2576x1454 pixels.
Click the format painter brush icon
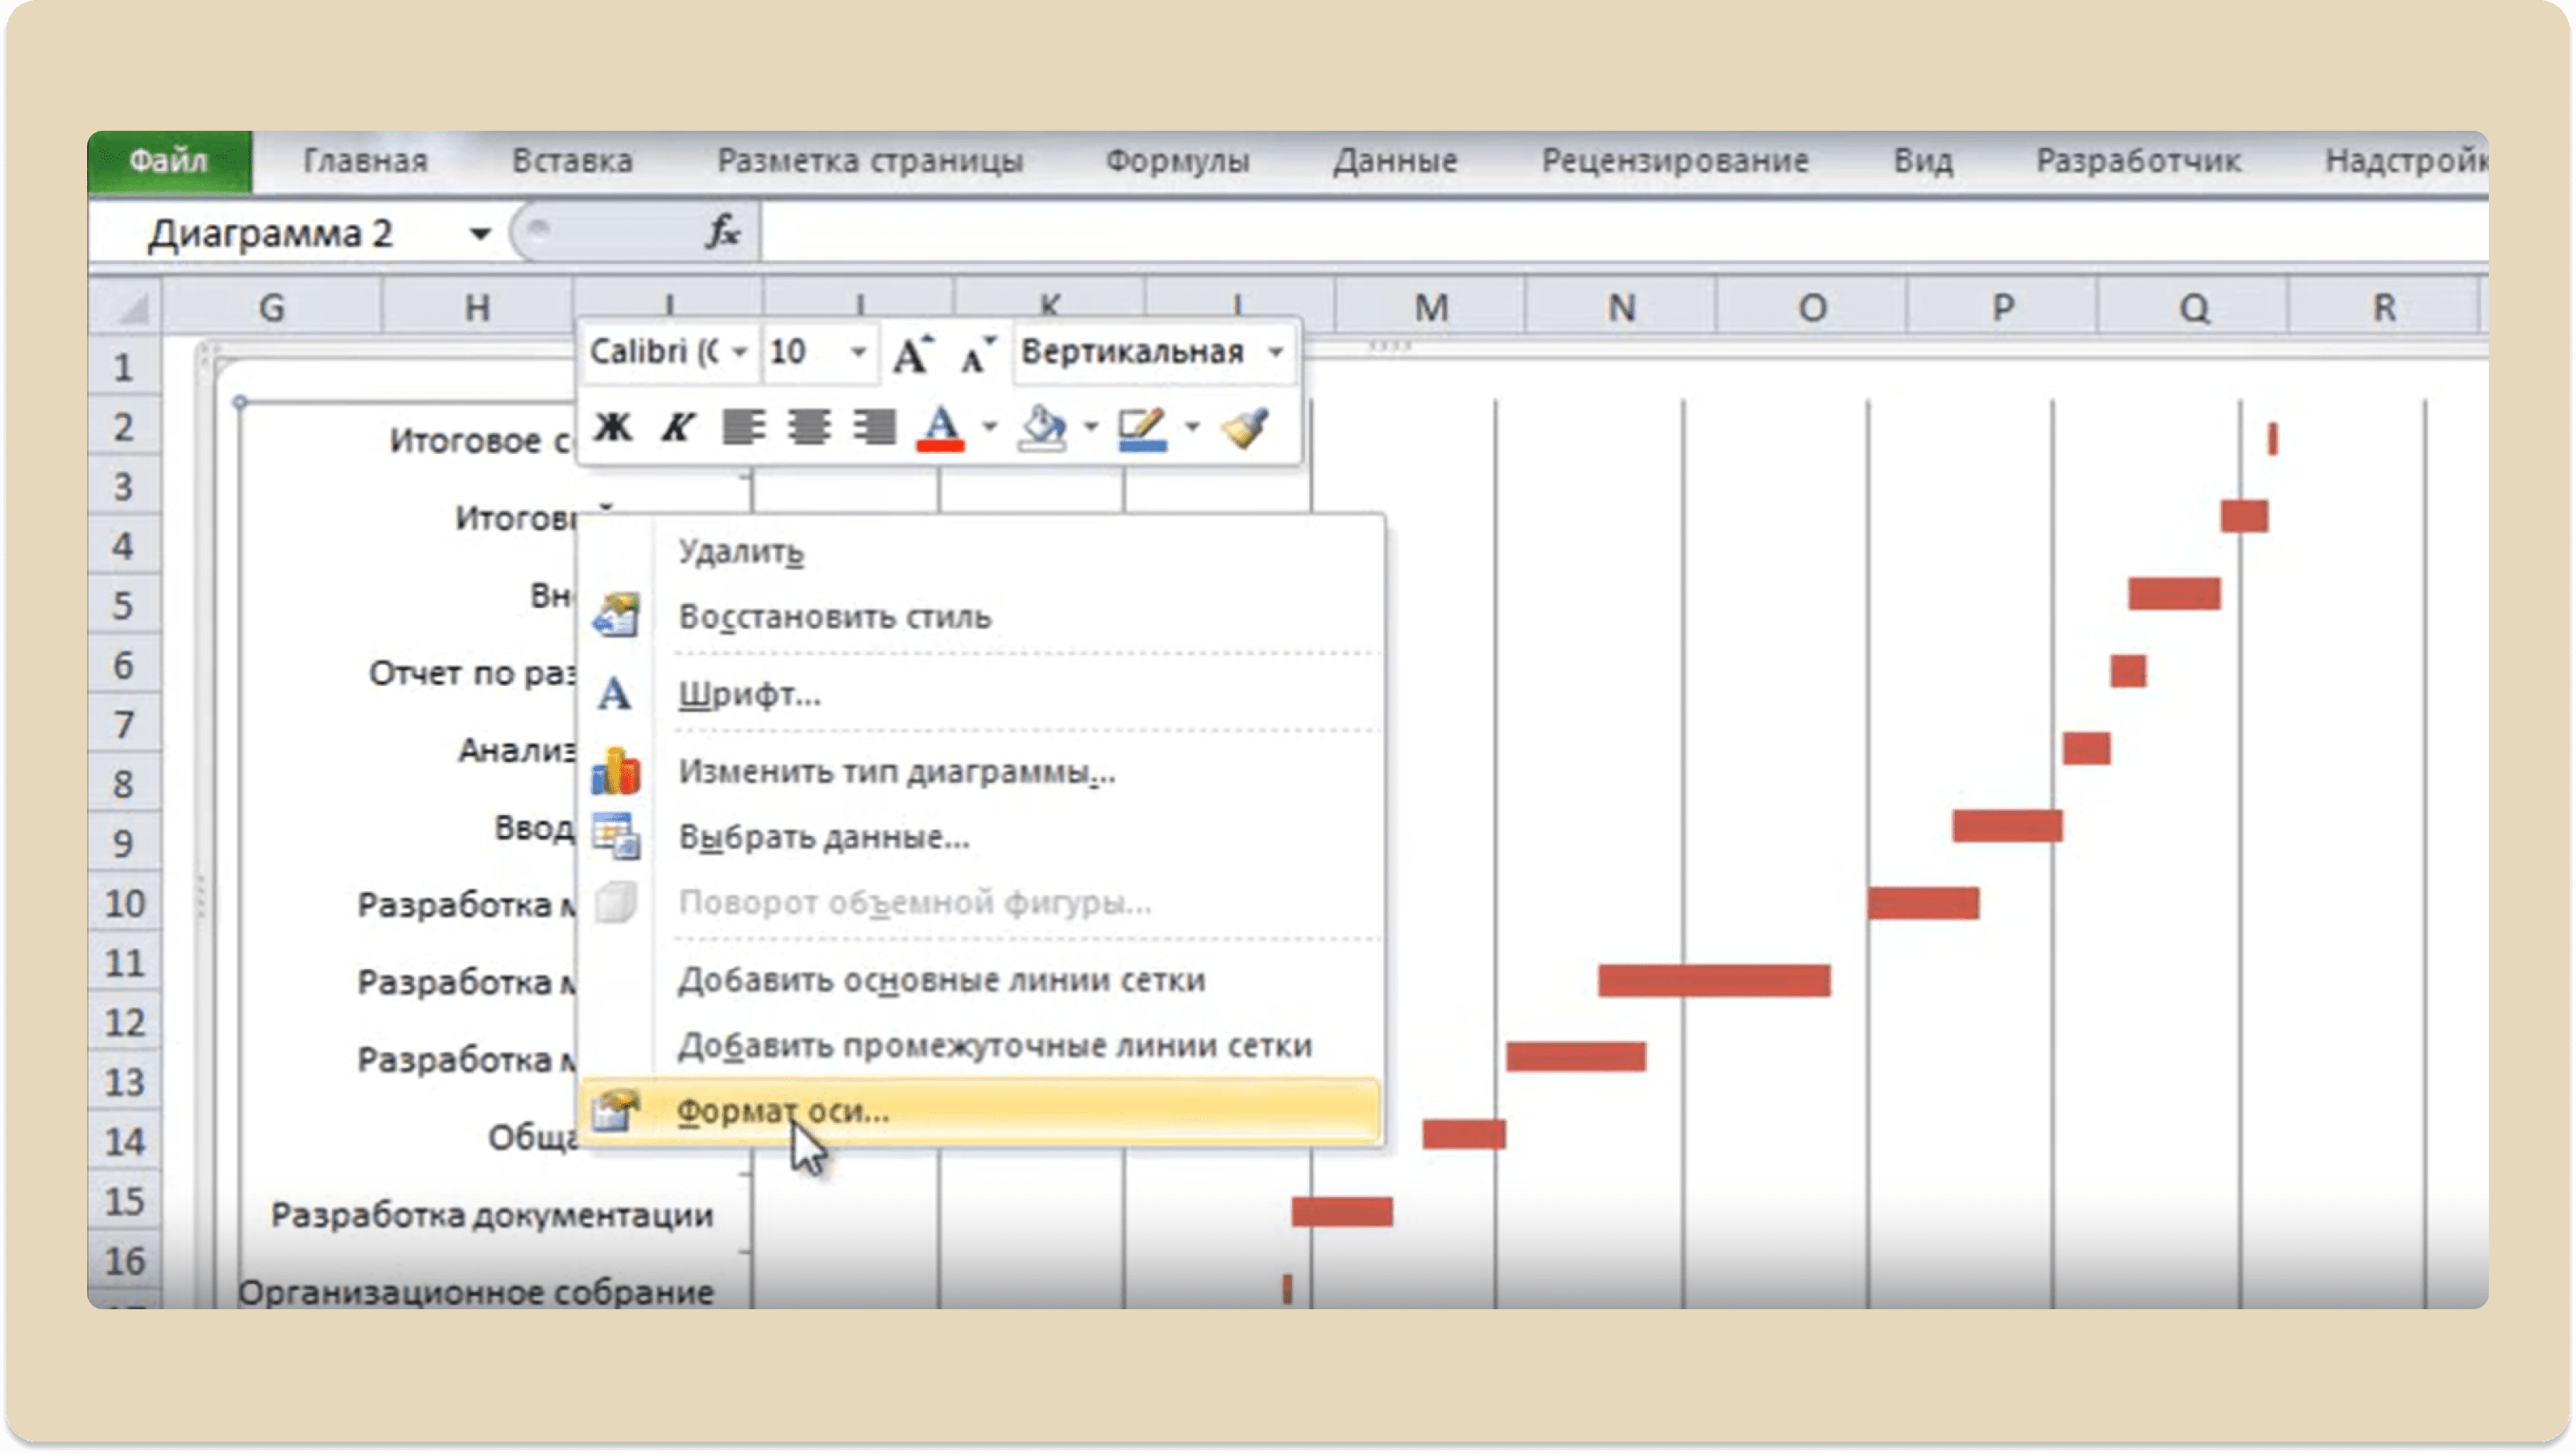click(x=1246, y=428)
